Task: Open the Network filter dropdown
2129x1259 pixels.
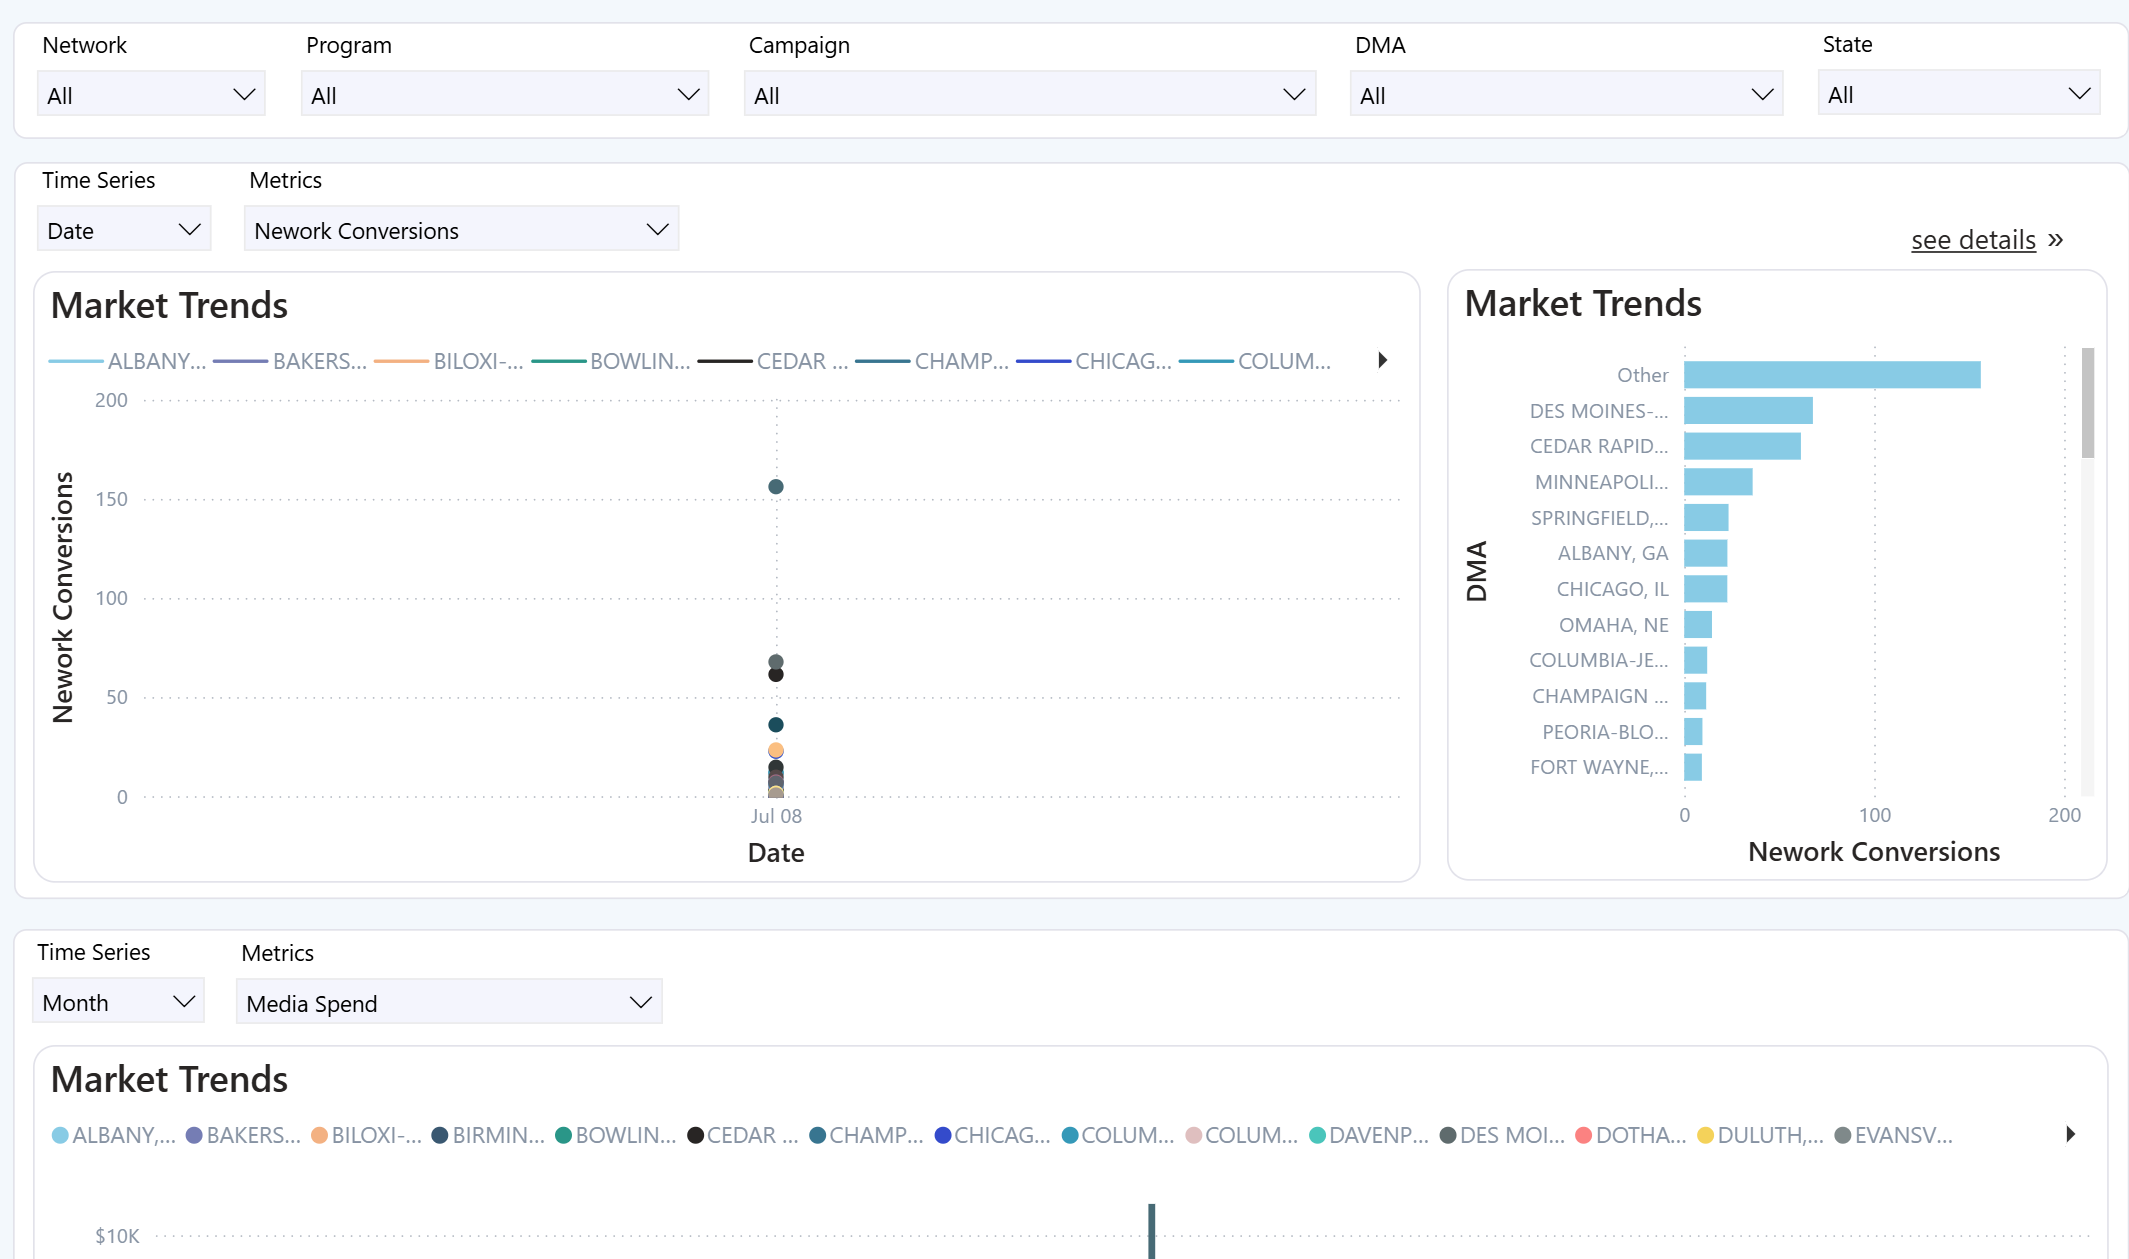Action: coord(150,95)
